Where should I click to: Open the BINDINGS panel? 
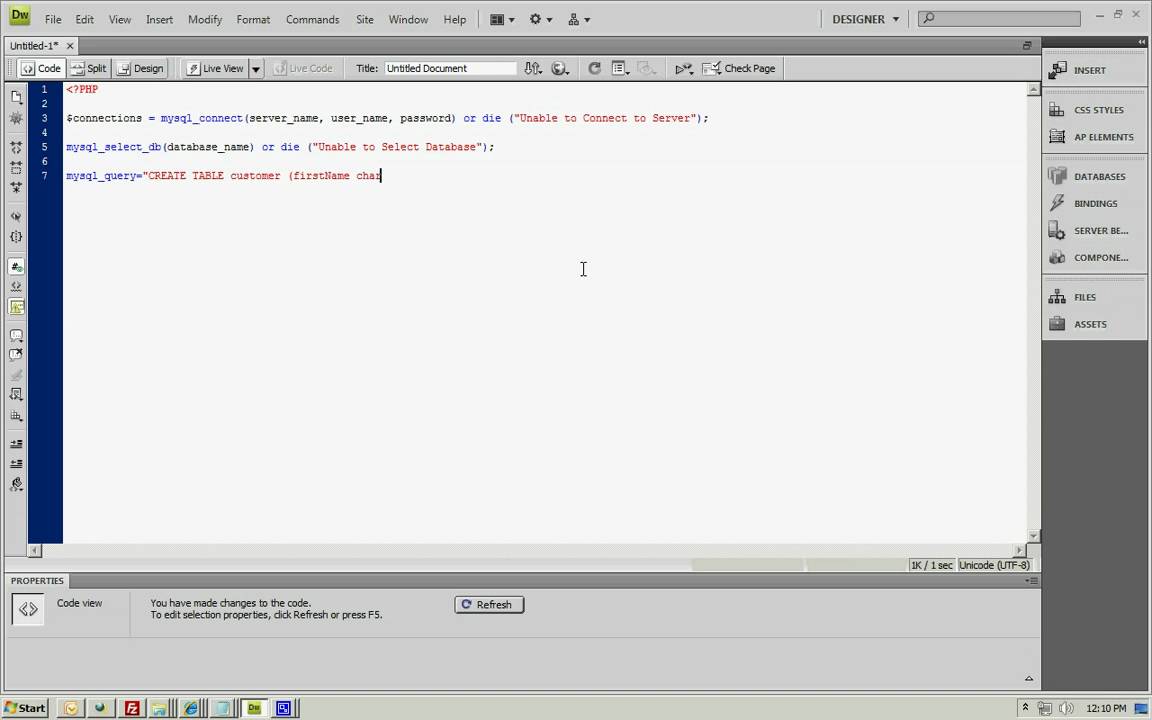[x=1094, y=204]
